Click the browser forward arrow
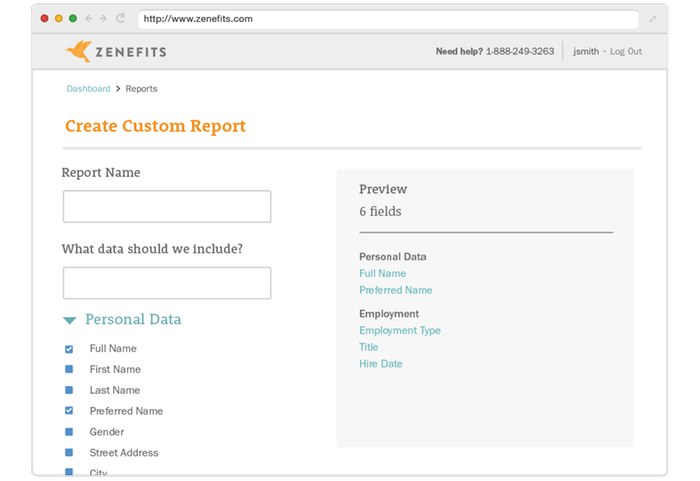Viewport: 700px width, 481px height. pos(103,18)
